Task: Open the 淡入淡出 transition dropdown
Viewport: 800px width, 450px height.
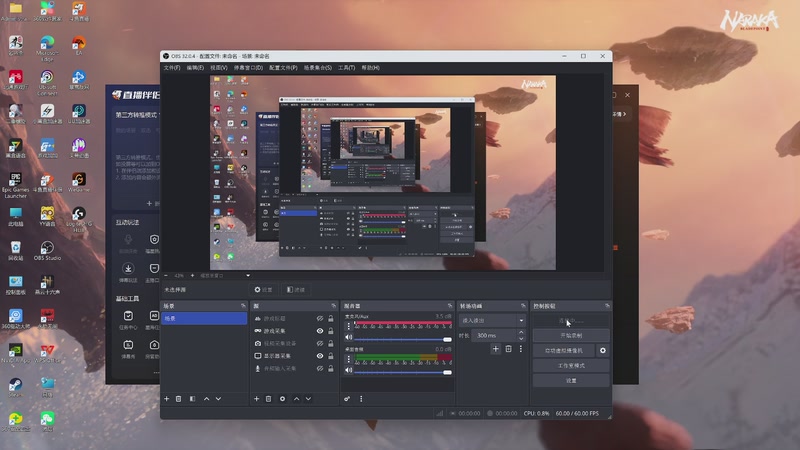Action: (491, 320)
